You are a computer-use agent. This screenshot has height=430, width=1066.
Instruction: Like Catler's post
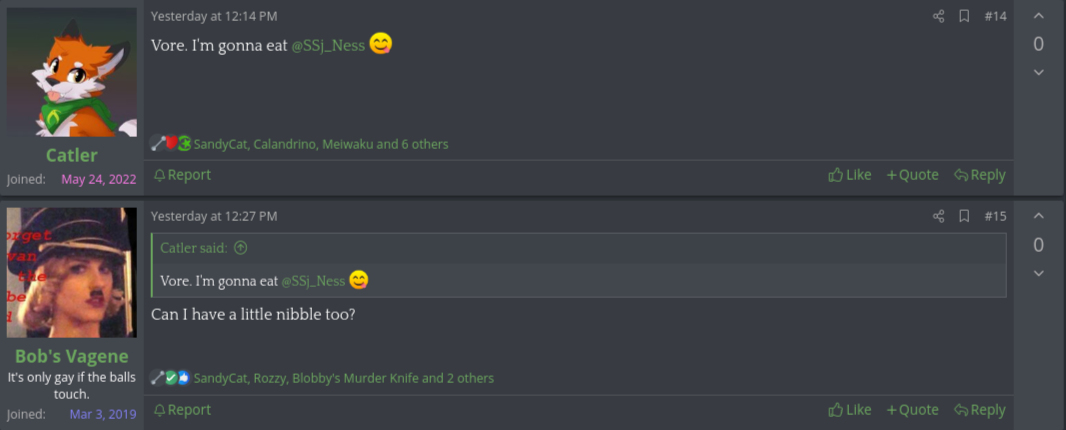tap(850, 175)
